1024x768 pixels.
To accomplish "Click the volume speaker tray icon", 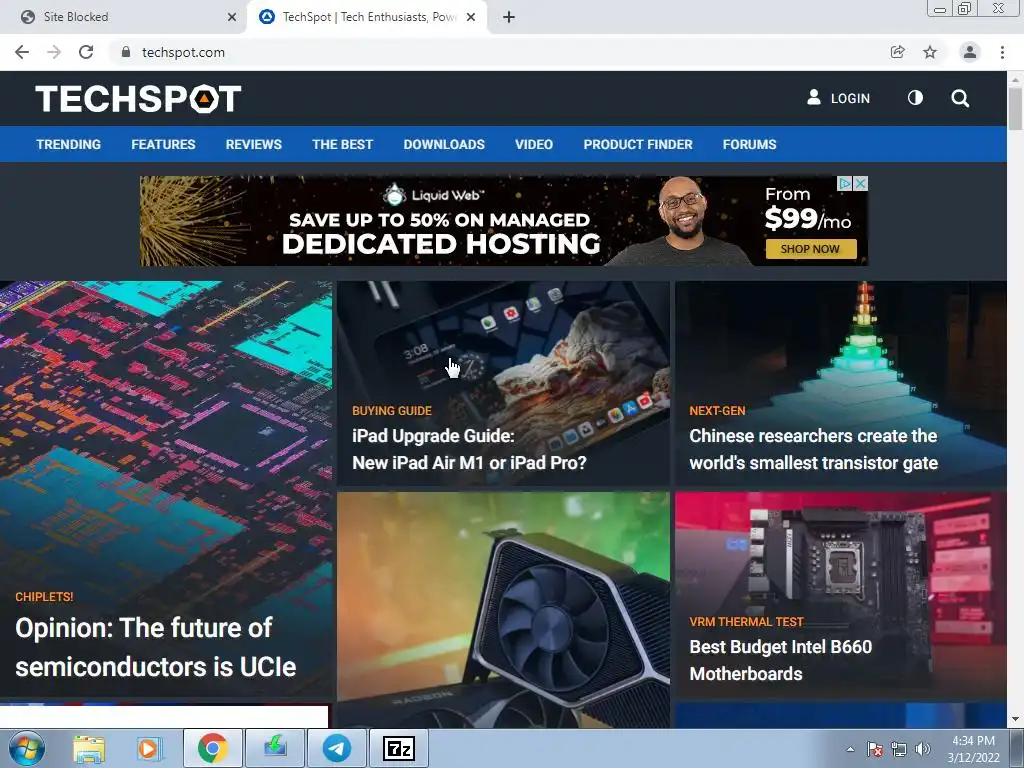I will point(923,749).
